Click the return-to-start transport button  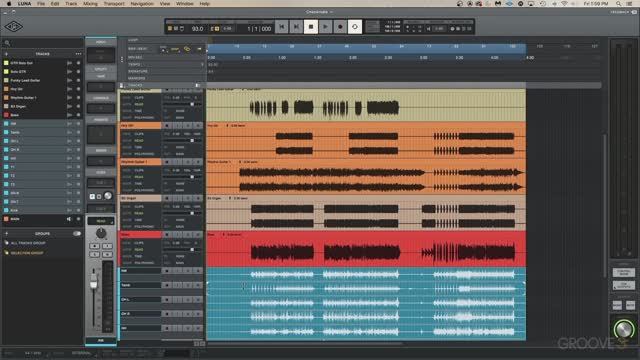coord(282,27)
